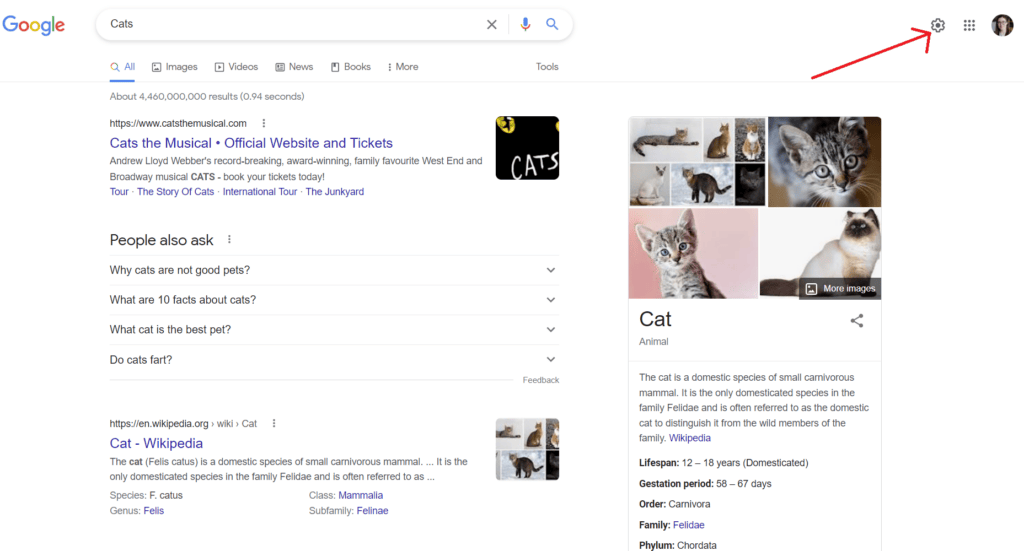
Task: Share the Cat knowledge panel
Action: (x=857, y=321)
